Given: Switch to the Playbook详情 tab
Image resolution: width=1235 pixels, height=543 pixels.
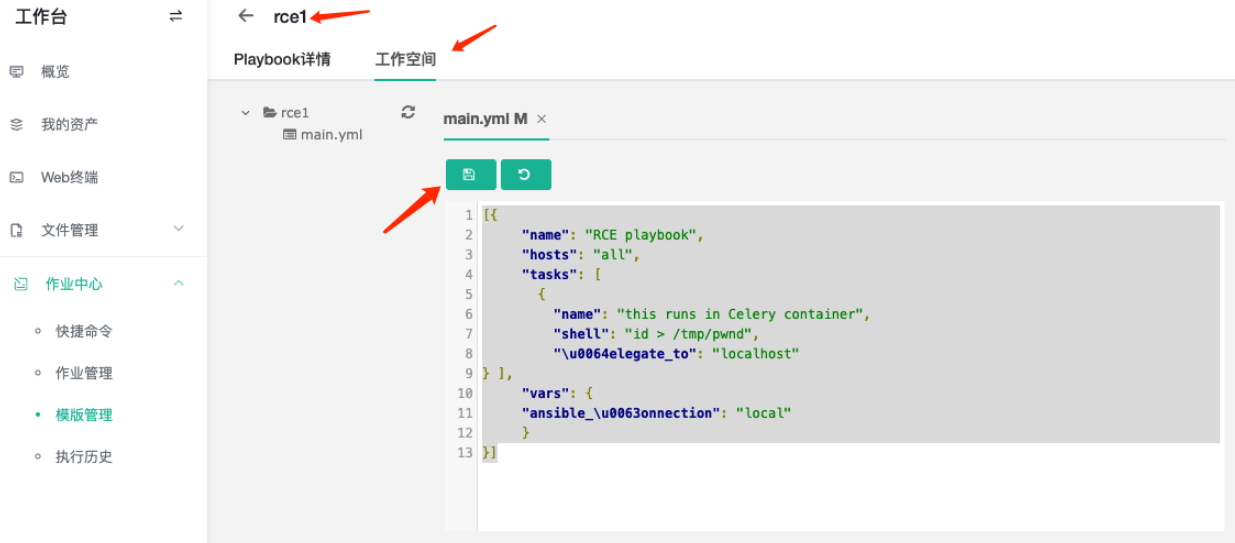Looking at the screenshot, I should [282, 59].
